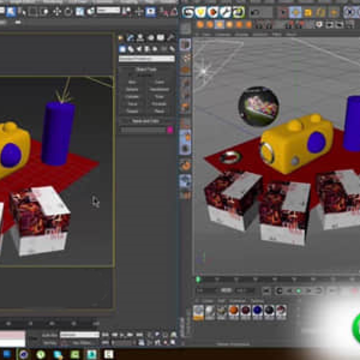360x360 pixels.
Task: Switch to the Modify command panel tab
Action: [130, 38]
